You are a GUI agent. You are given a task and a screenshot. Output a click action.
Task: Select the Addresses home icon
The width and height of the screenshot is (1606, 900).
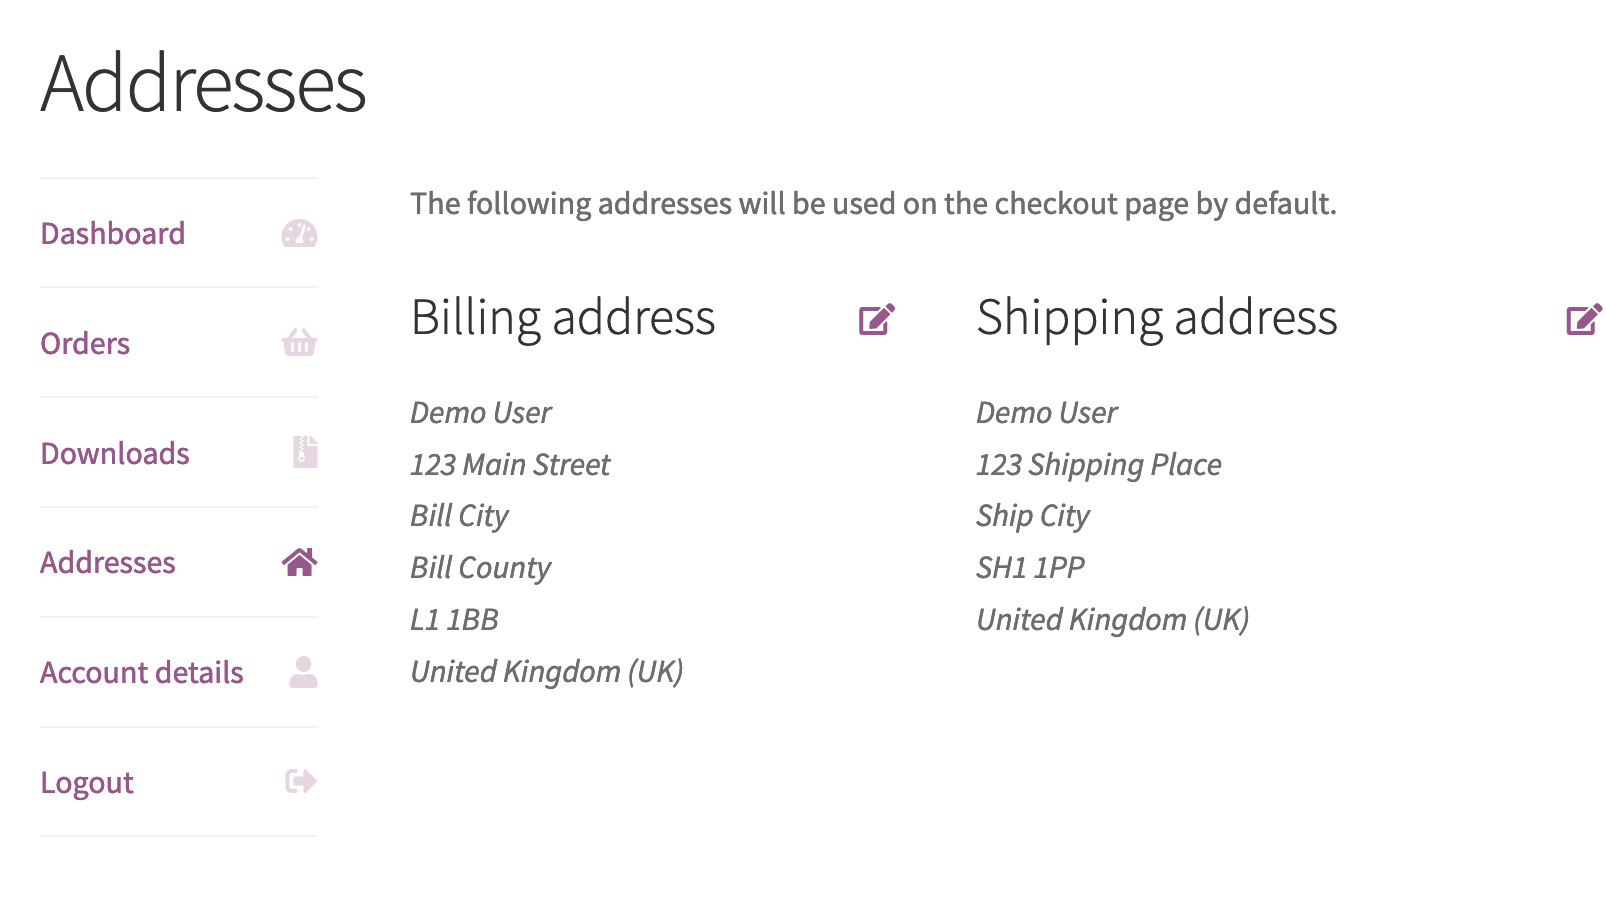[x=298, y=562]
